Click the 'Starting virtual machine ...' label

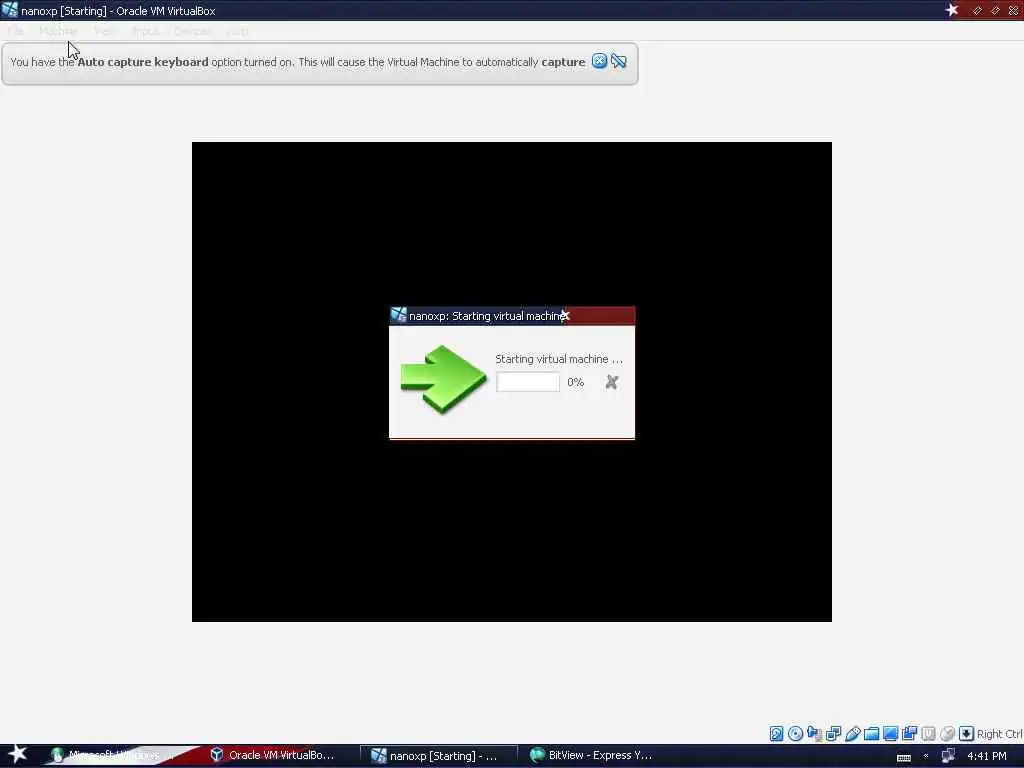tap(559, 359)
